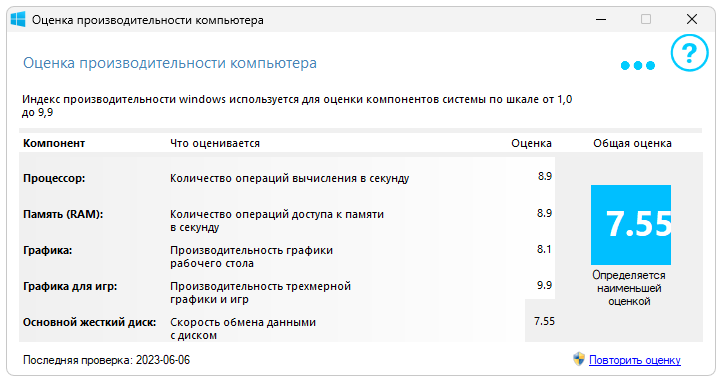
Task: Click the Общая оценка column header
Action: click(632, 143)
